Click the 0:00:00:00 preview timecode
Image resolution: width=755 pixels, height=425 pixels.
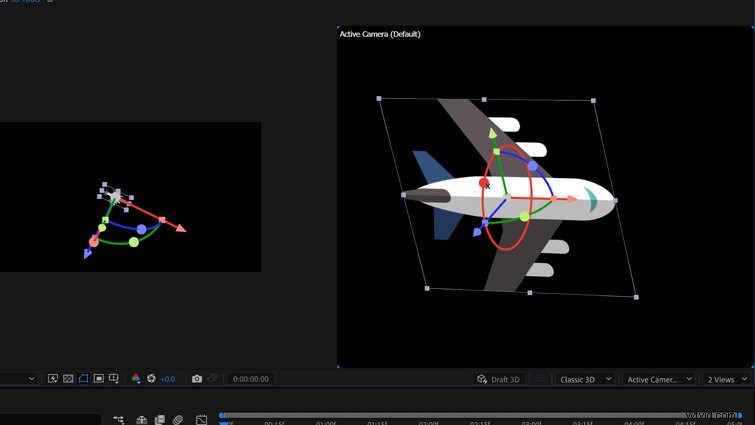[251, 379]
